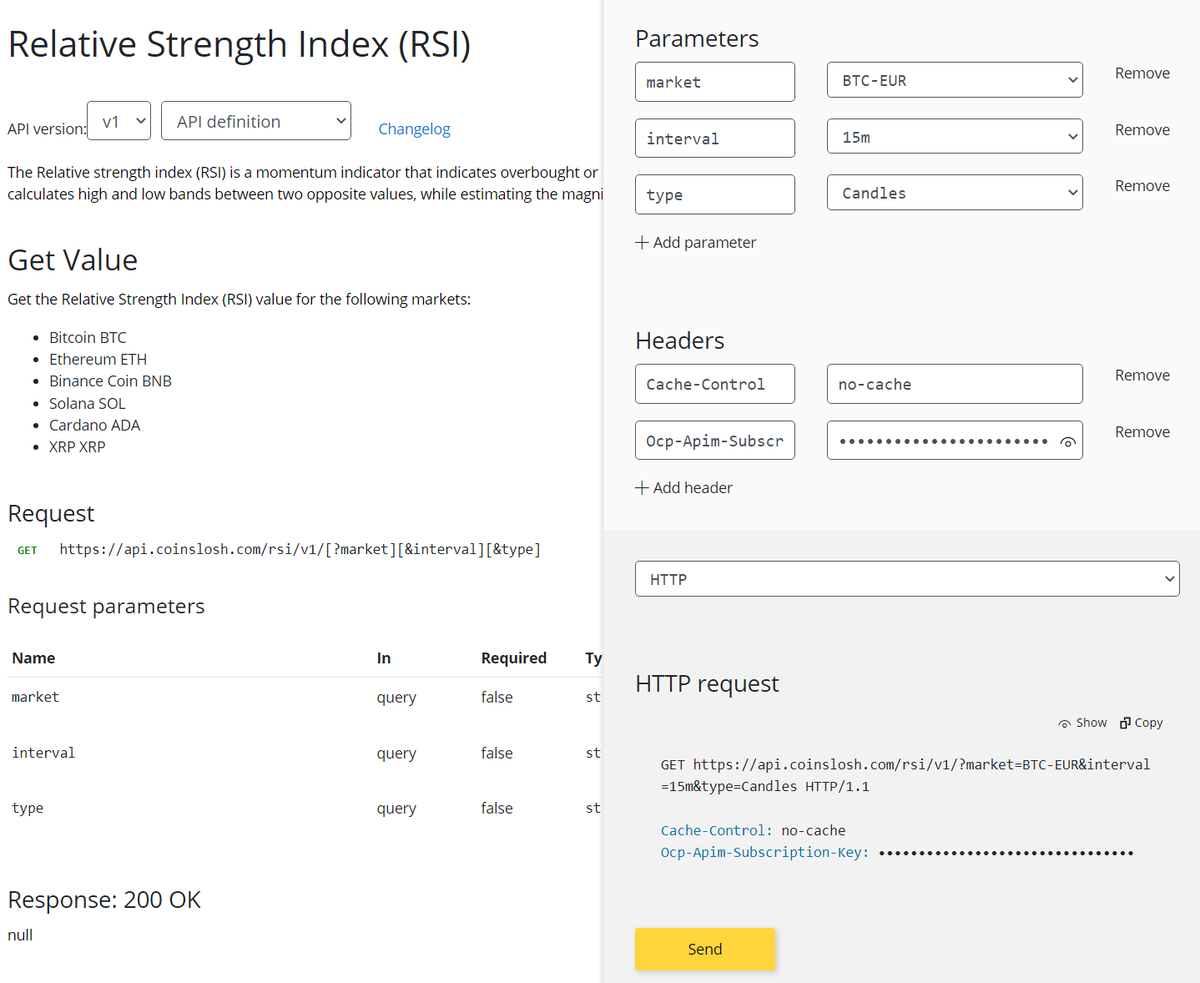This screenshot has width=1200, height=983.
Task: Click the Cache-Control line in HTTP request
Action: pos(753,830)
